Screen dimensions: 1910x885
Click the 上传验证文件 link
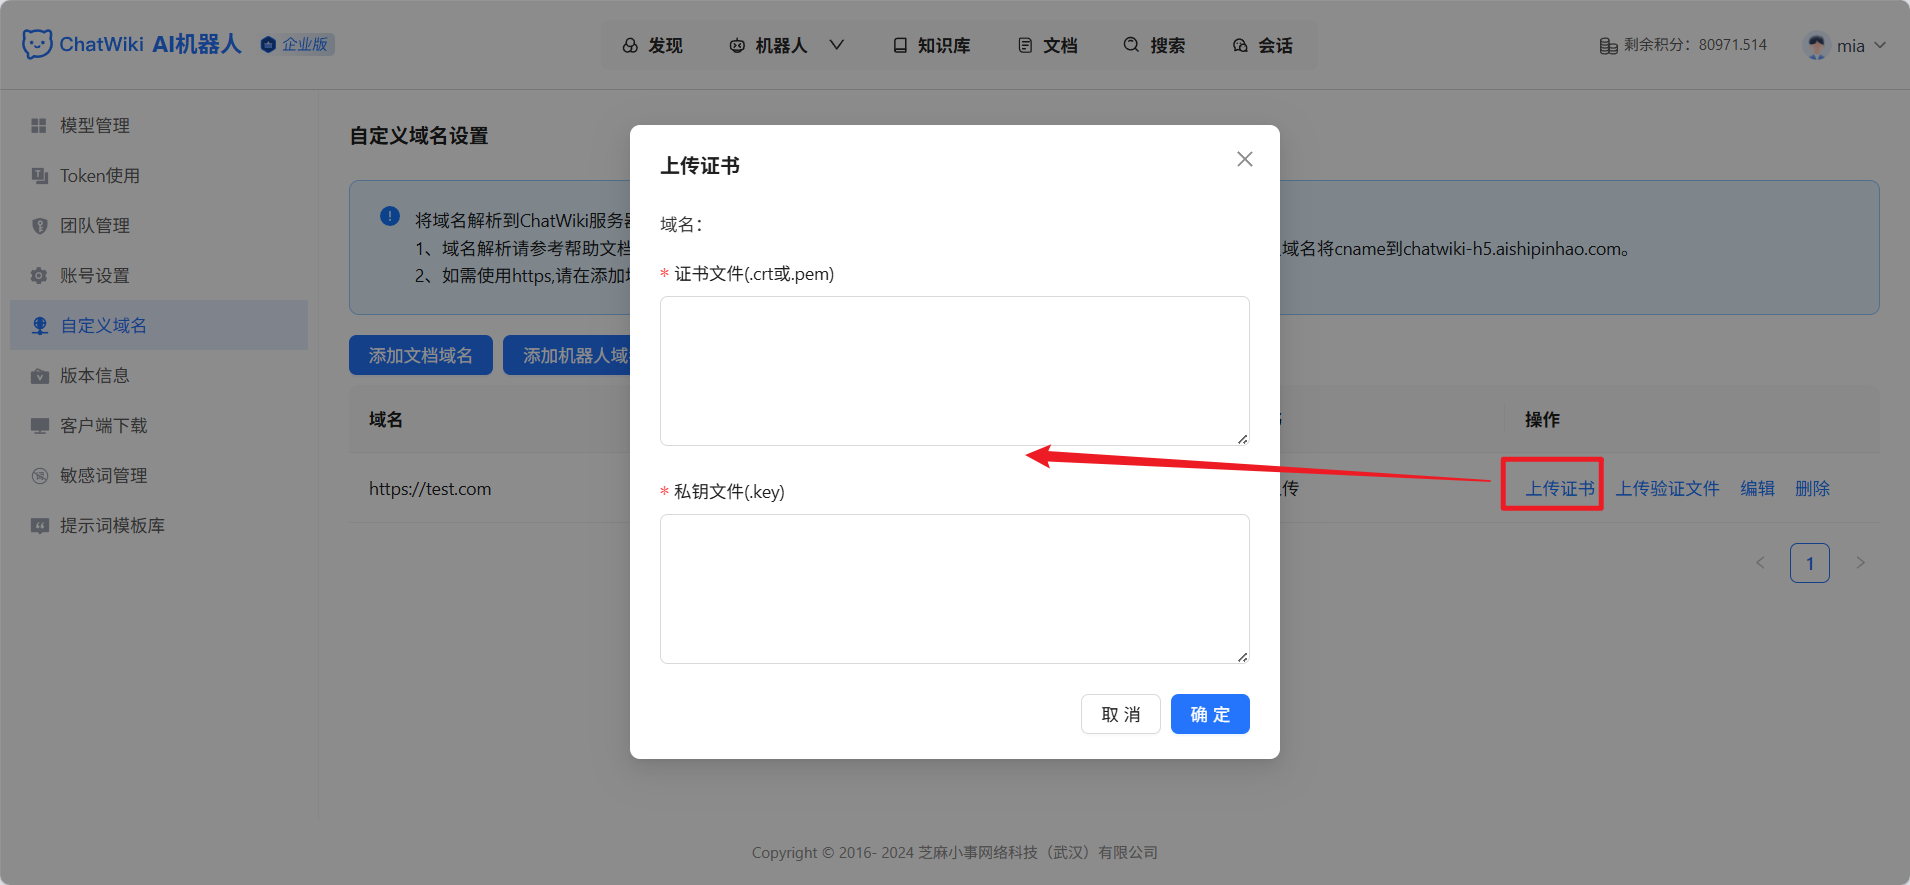click(1667, 488)
